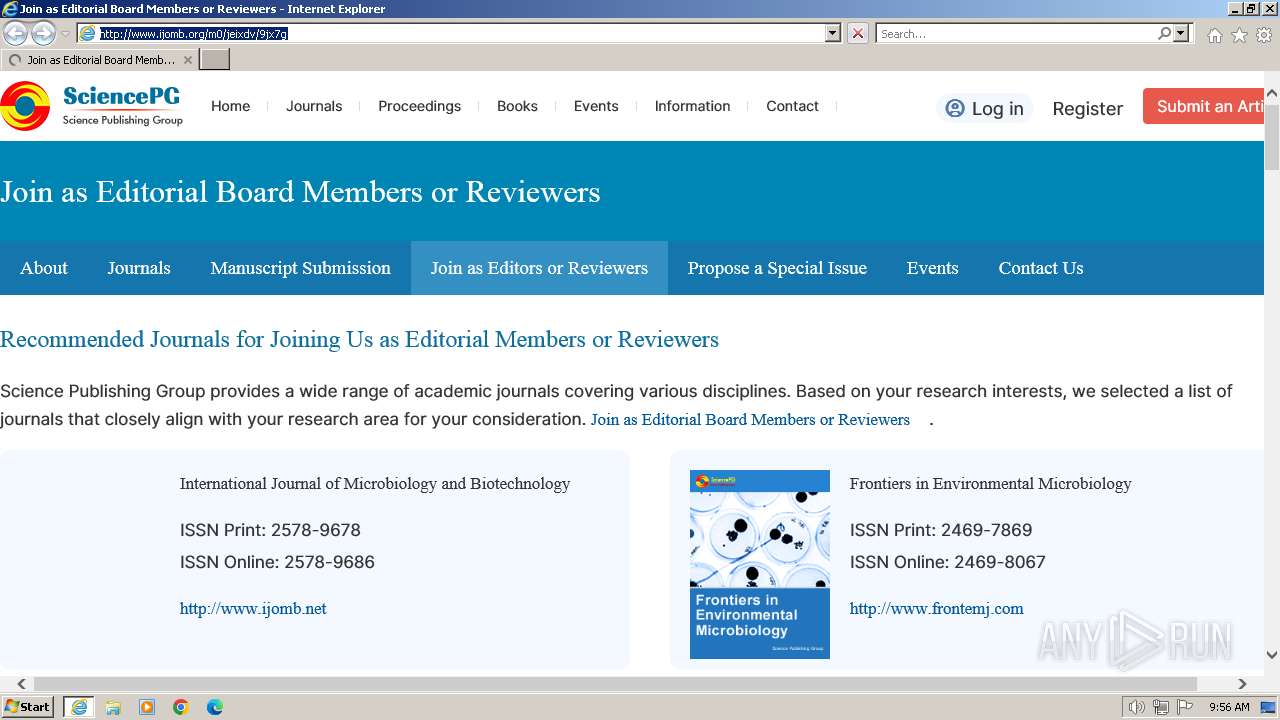The image size is (1280, 720).
Task: Click the vertical scrollbar up arrow
Action: [x=1272, y=93]
